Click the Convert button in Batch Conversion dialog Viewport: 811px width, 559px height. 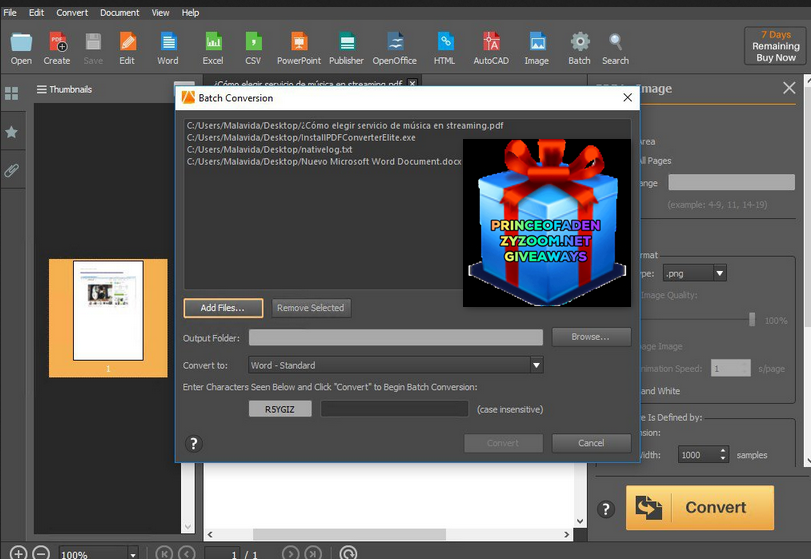coord(503,443)
